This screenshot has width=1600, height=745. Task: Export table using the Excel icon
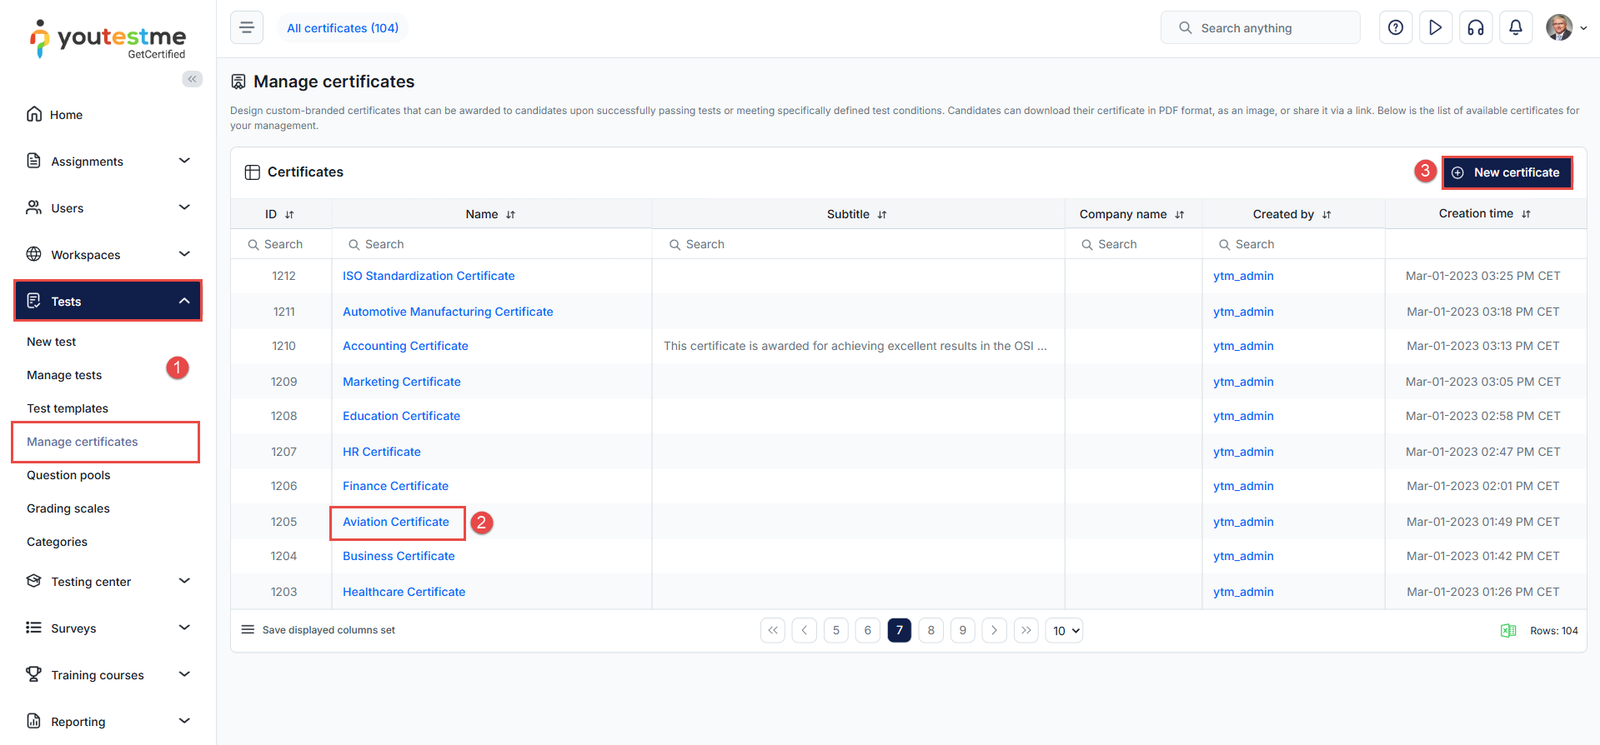click(1508, 631)
